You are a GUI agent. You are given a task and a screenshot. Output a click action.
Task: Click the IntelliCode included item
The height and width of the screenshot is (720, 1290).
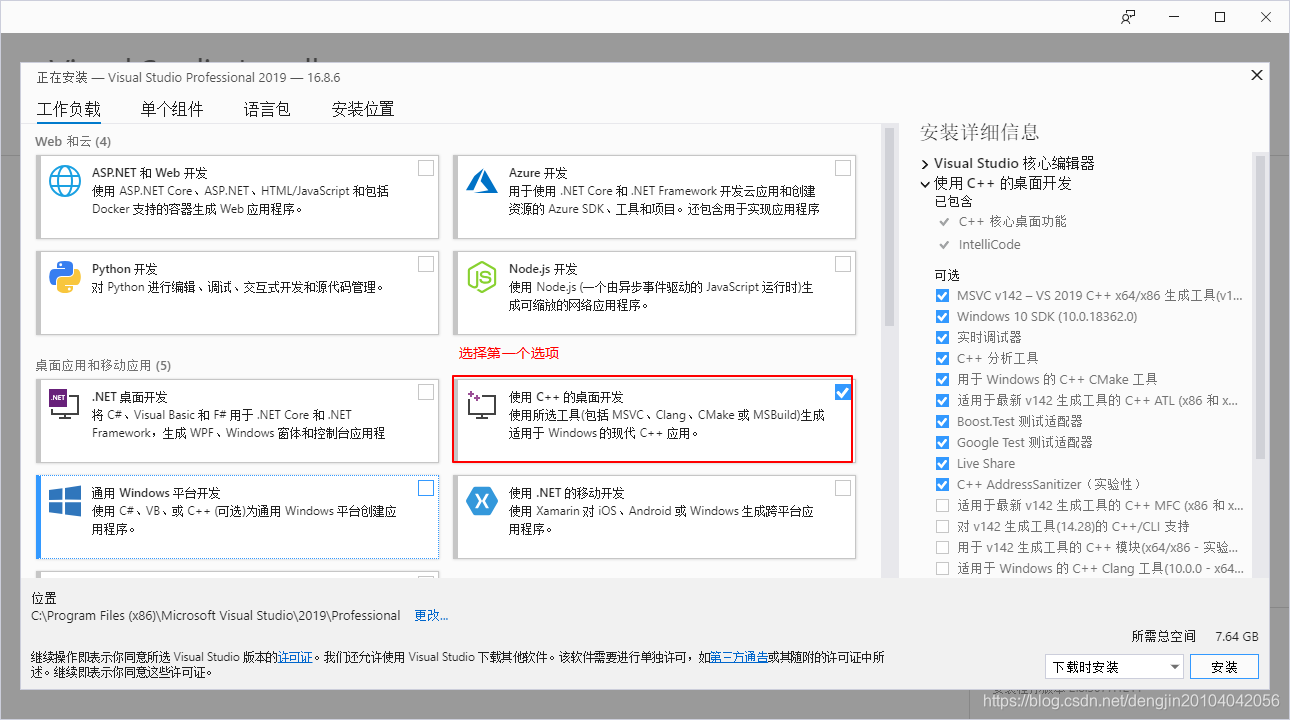tap(989, 244)
